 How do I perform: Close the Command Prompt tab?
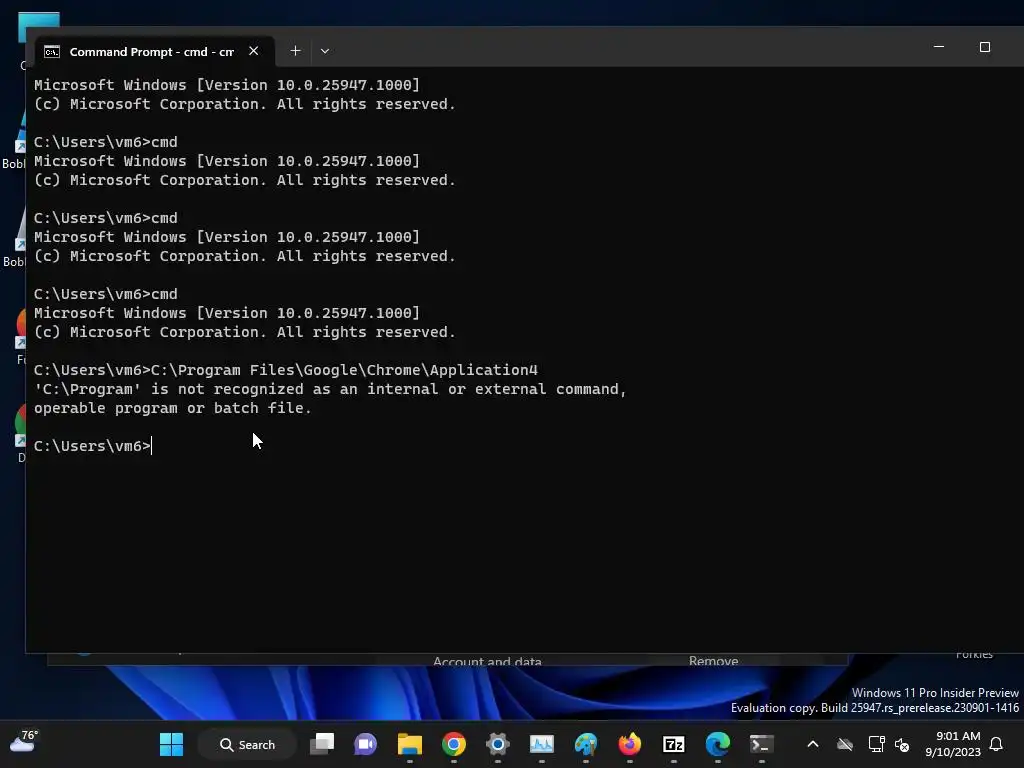(253, 51)
